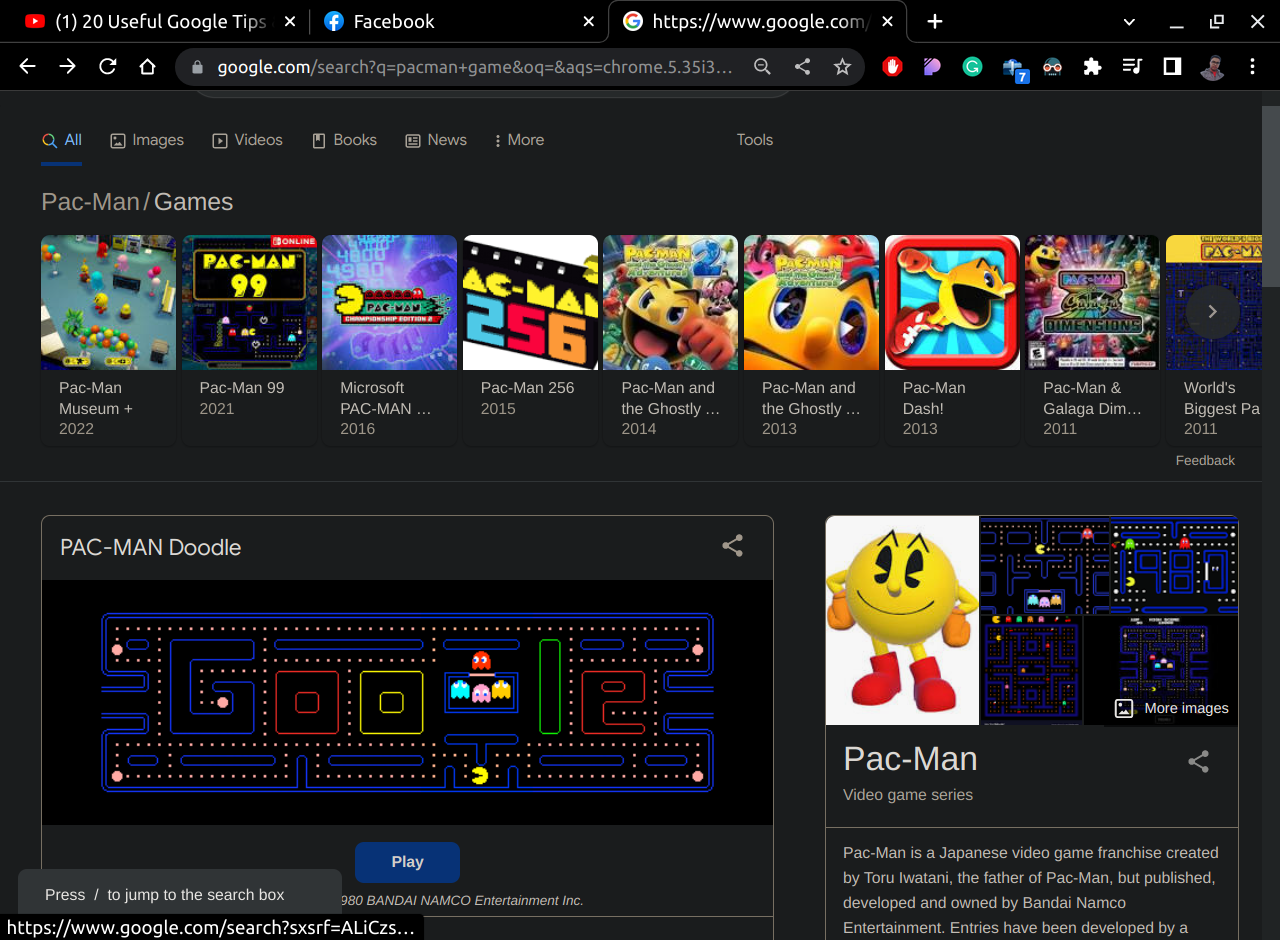Switch to Books results
Viewport: 1280px width, 940px height.
[x=344, y=140]
